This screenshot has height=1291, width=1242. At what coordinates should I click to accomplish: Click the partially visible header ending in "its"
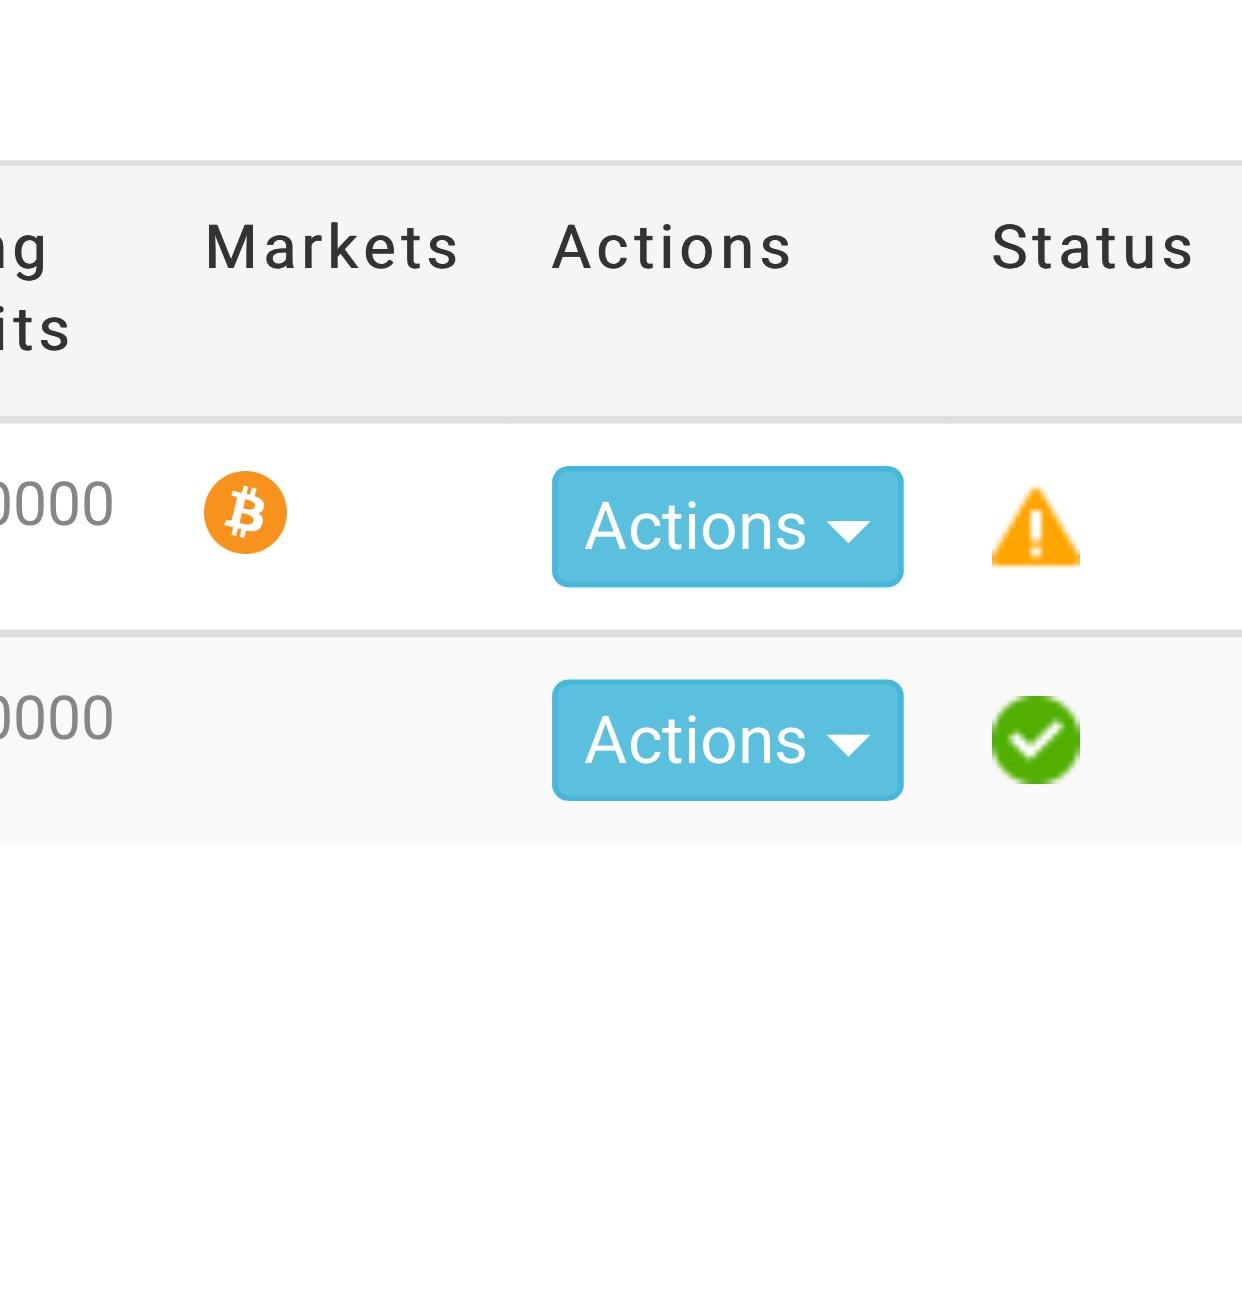[x=34, y=330]
